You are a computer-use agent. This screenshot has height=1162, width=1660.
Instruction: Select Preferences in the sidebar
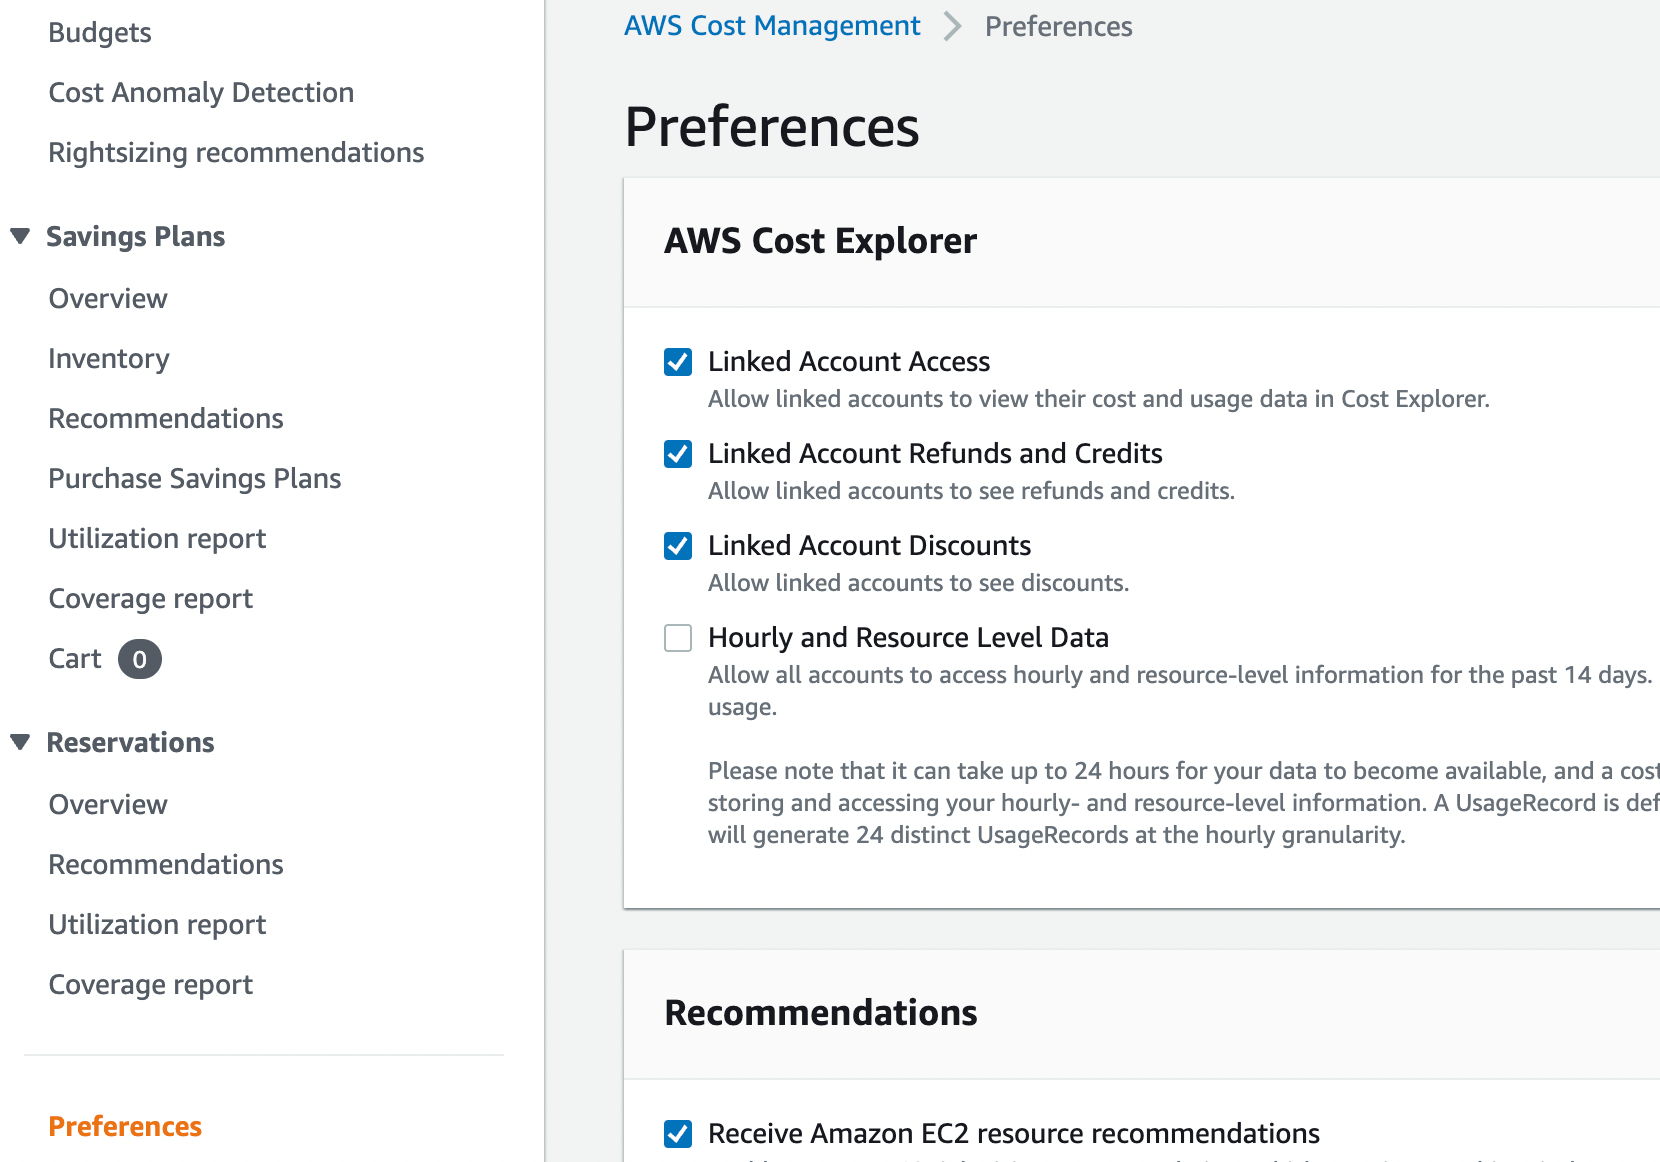pos(125,1127)
